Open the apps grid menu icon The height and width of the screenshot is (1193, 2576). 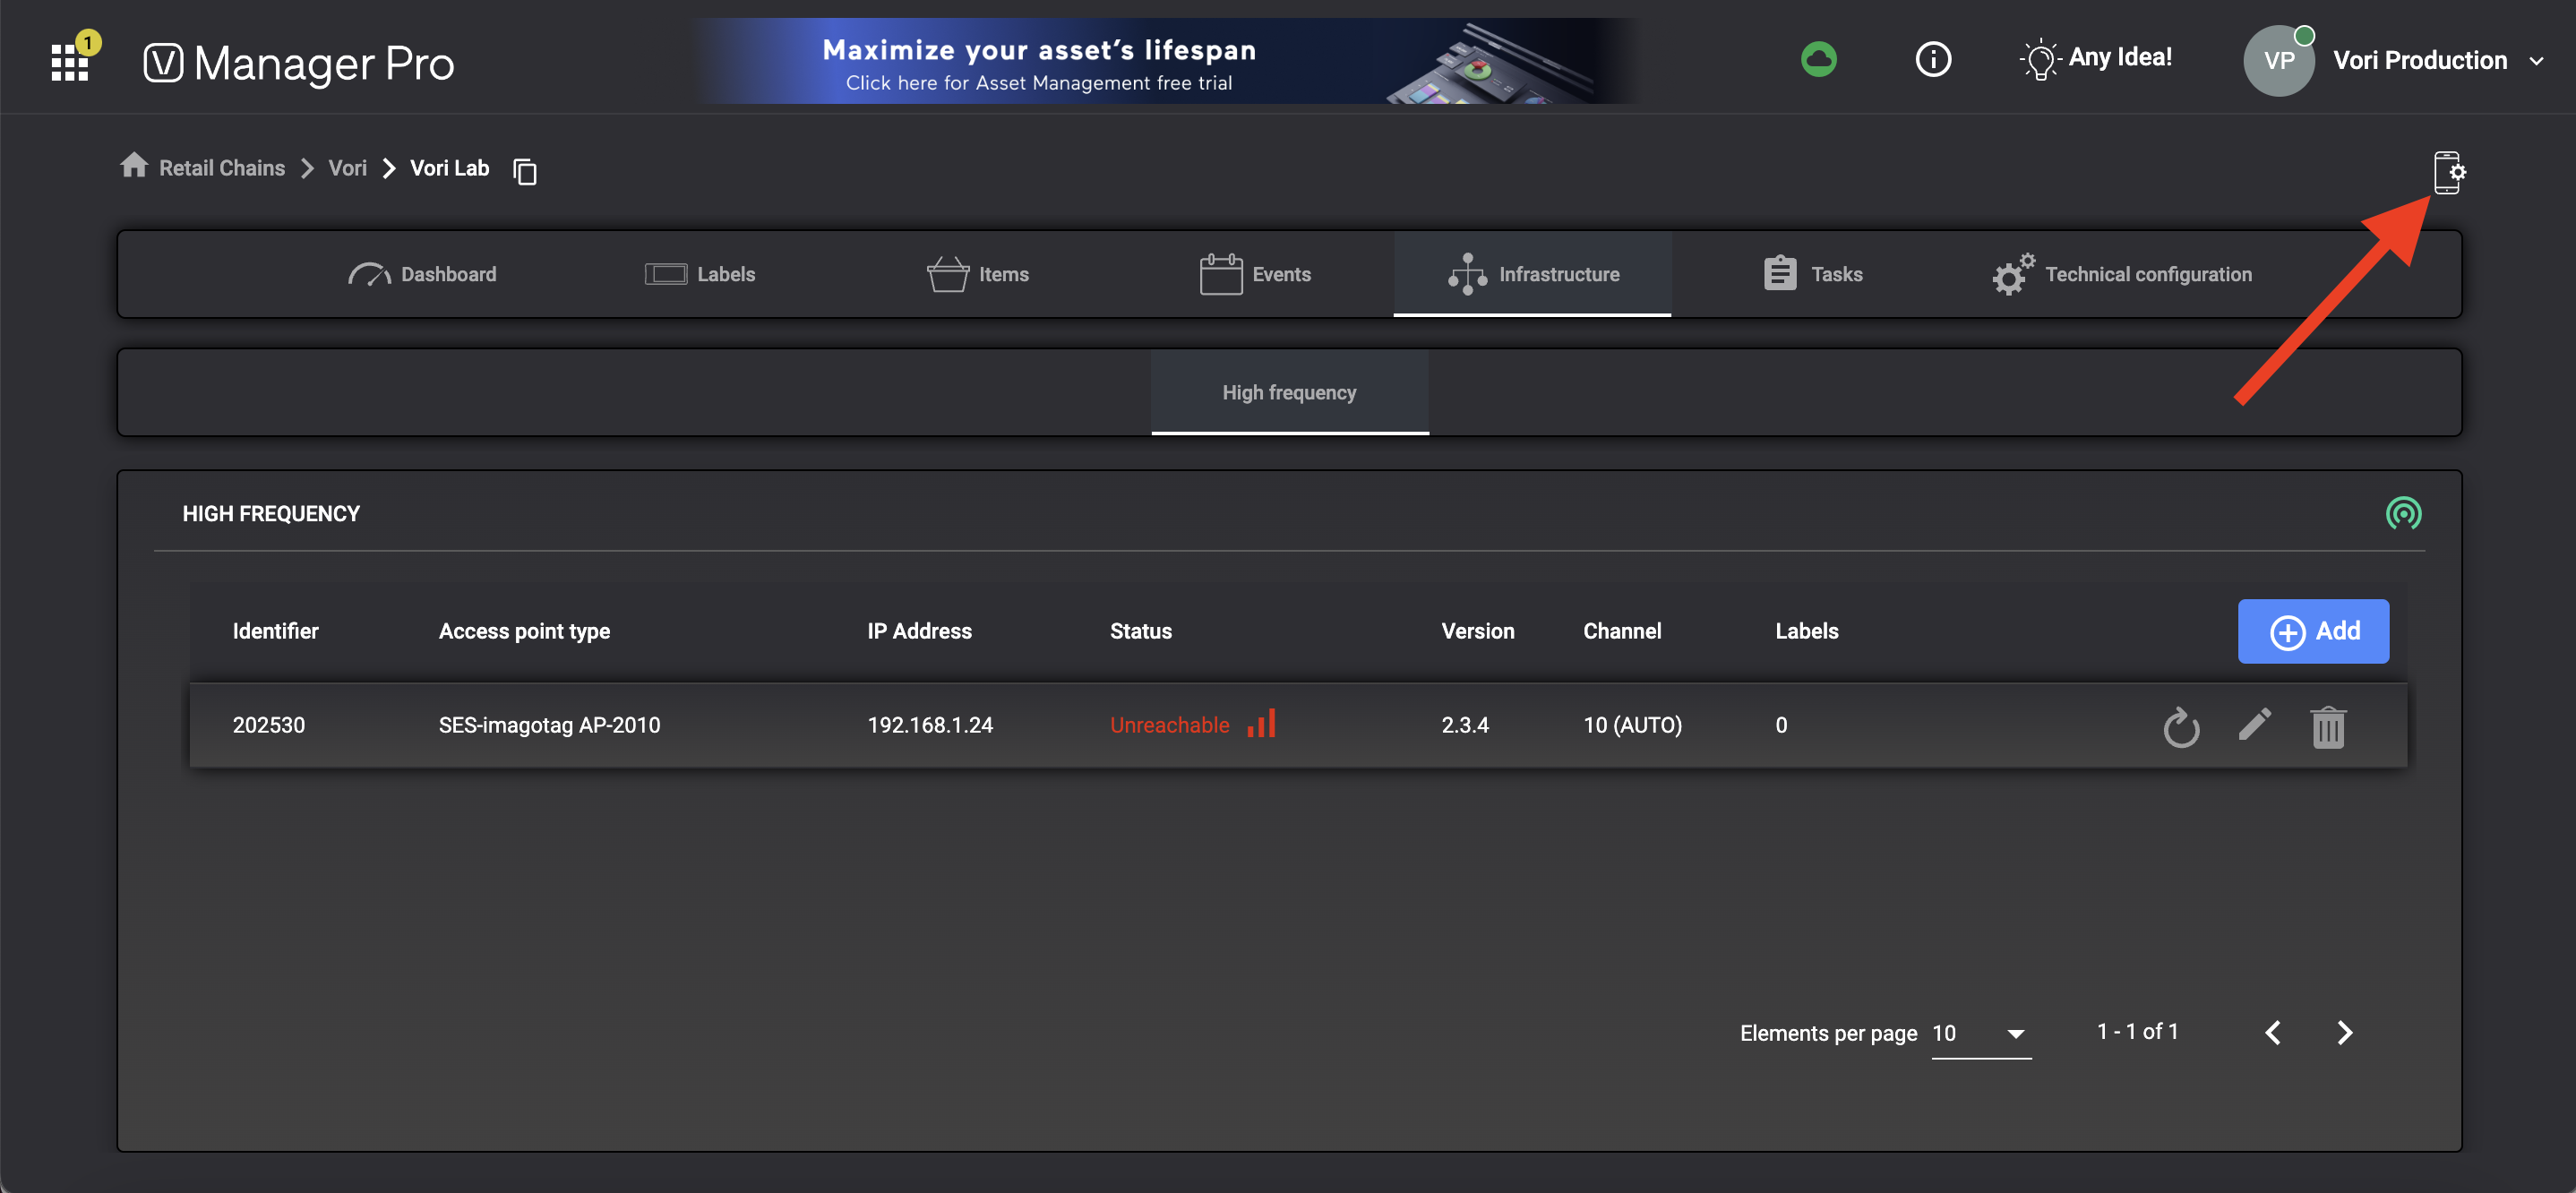70,62
